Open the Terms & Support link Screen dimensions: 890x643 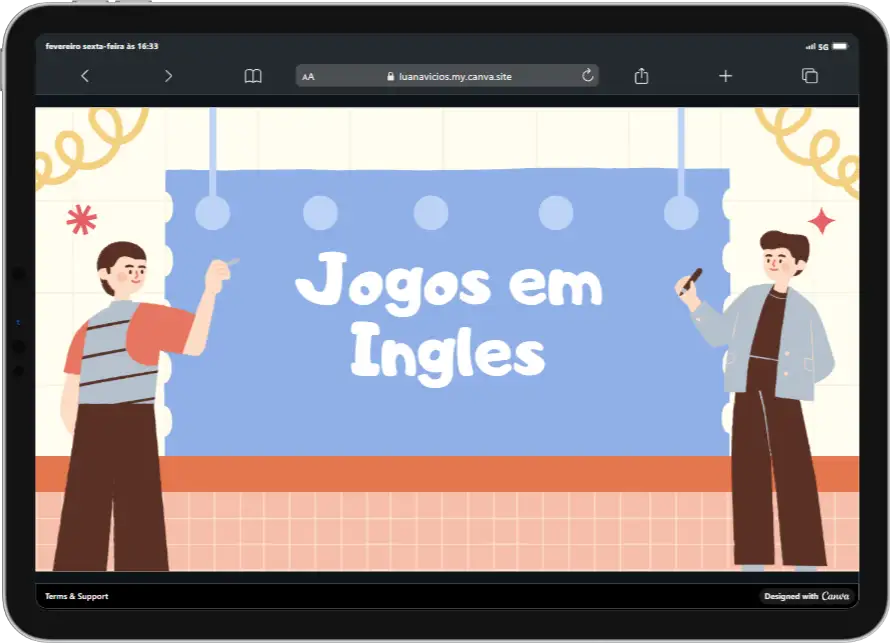(77, 596)
